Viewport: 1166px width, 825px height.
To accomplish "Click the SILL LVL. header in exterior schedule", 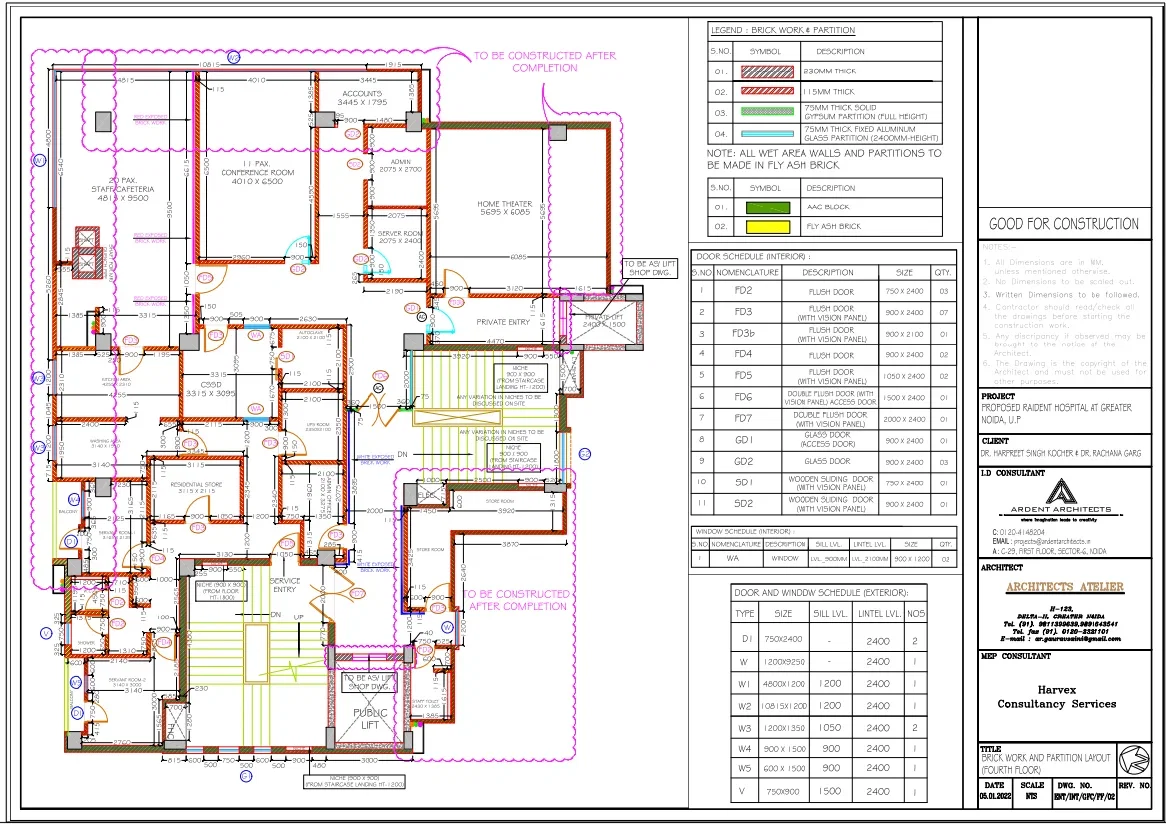I will [x=829, y=614].
